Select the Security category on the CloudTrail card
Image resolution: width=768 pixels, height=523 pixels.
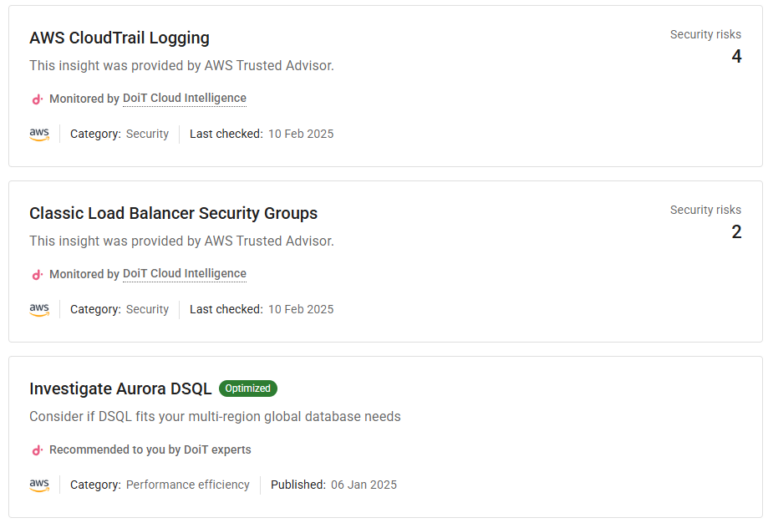point(147,134)
